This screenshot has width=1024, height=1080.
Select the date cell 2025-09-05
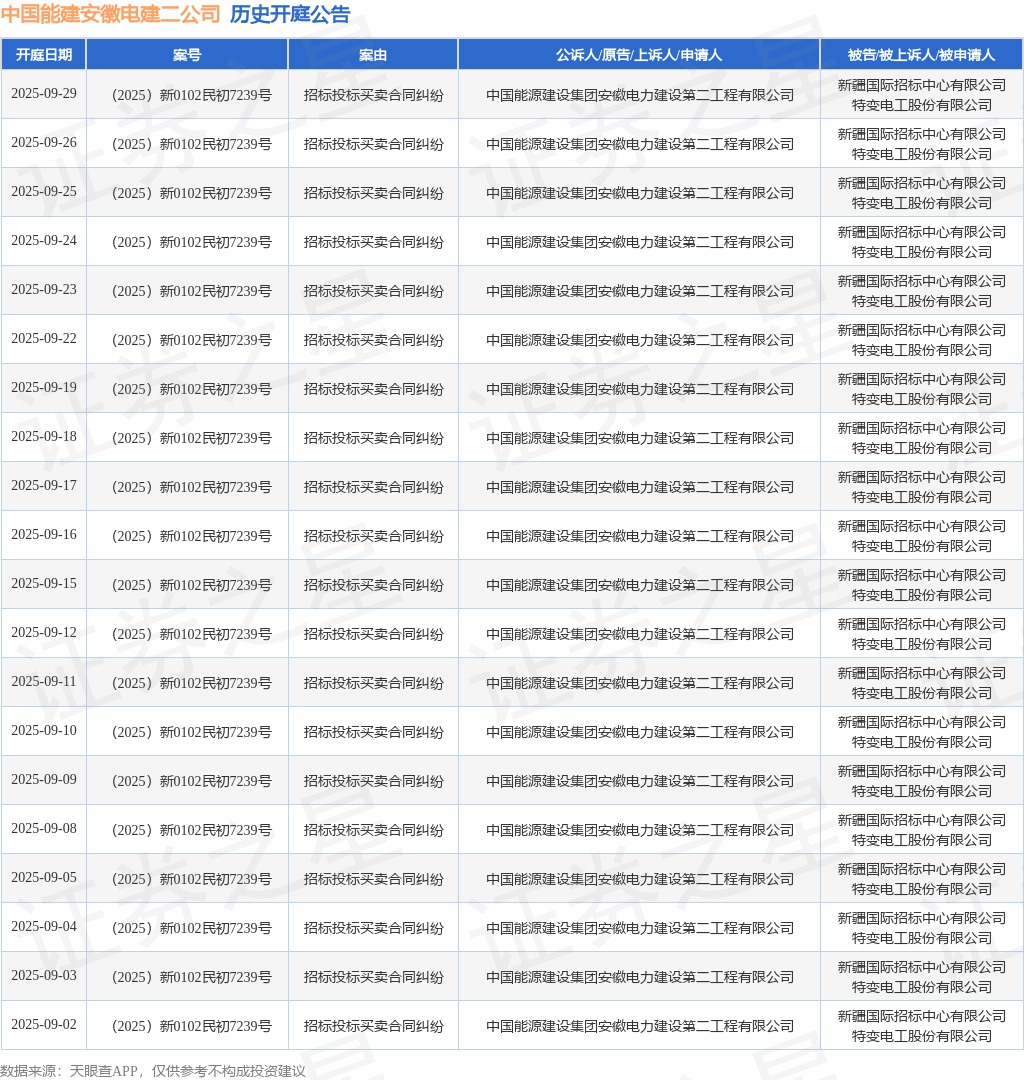pos(44,876)
